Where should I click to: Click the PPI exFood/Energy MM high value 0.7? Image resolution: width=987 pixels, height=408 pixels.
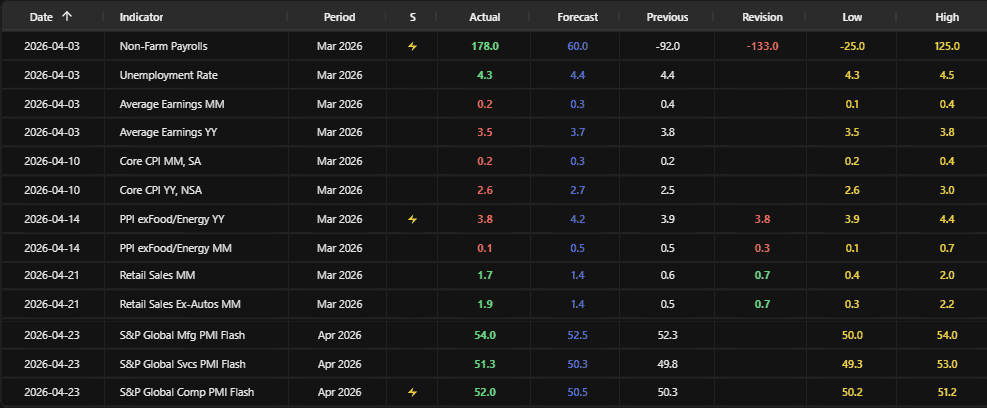coord(947,248)
